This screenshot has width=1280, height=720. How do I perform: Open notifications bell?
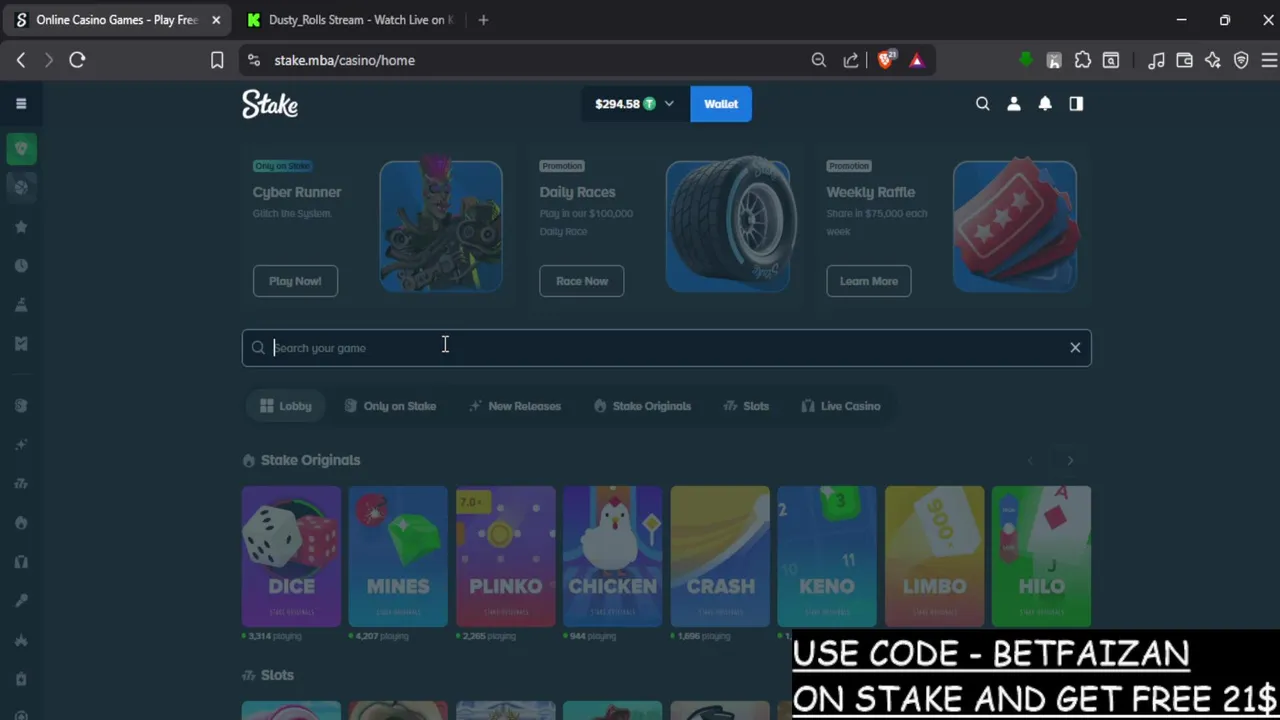tap(1045, 104)
